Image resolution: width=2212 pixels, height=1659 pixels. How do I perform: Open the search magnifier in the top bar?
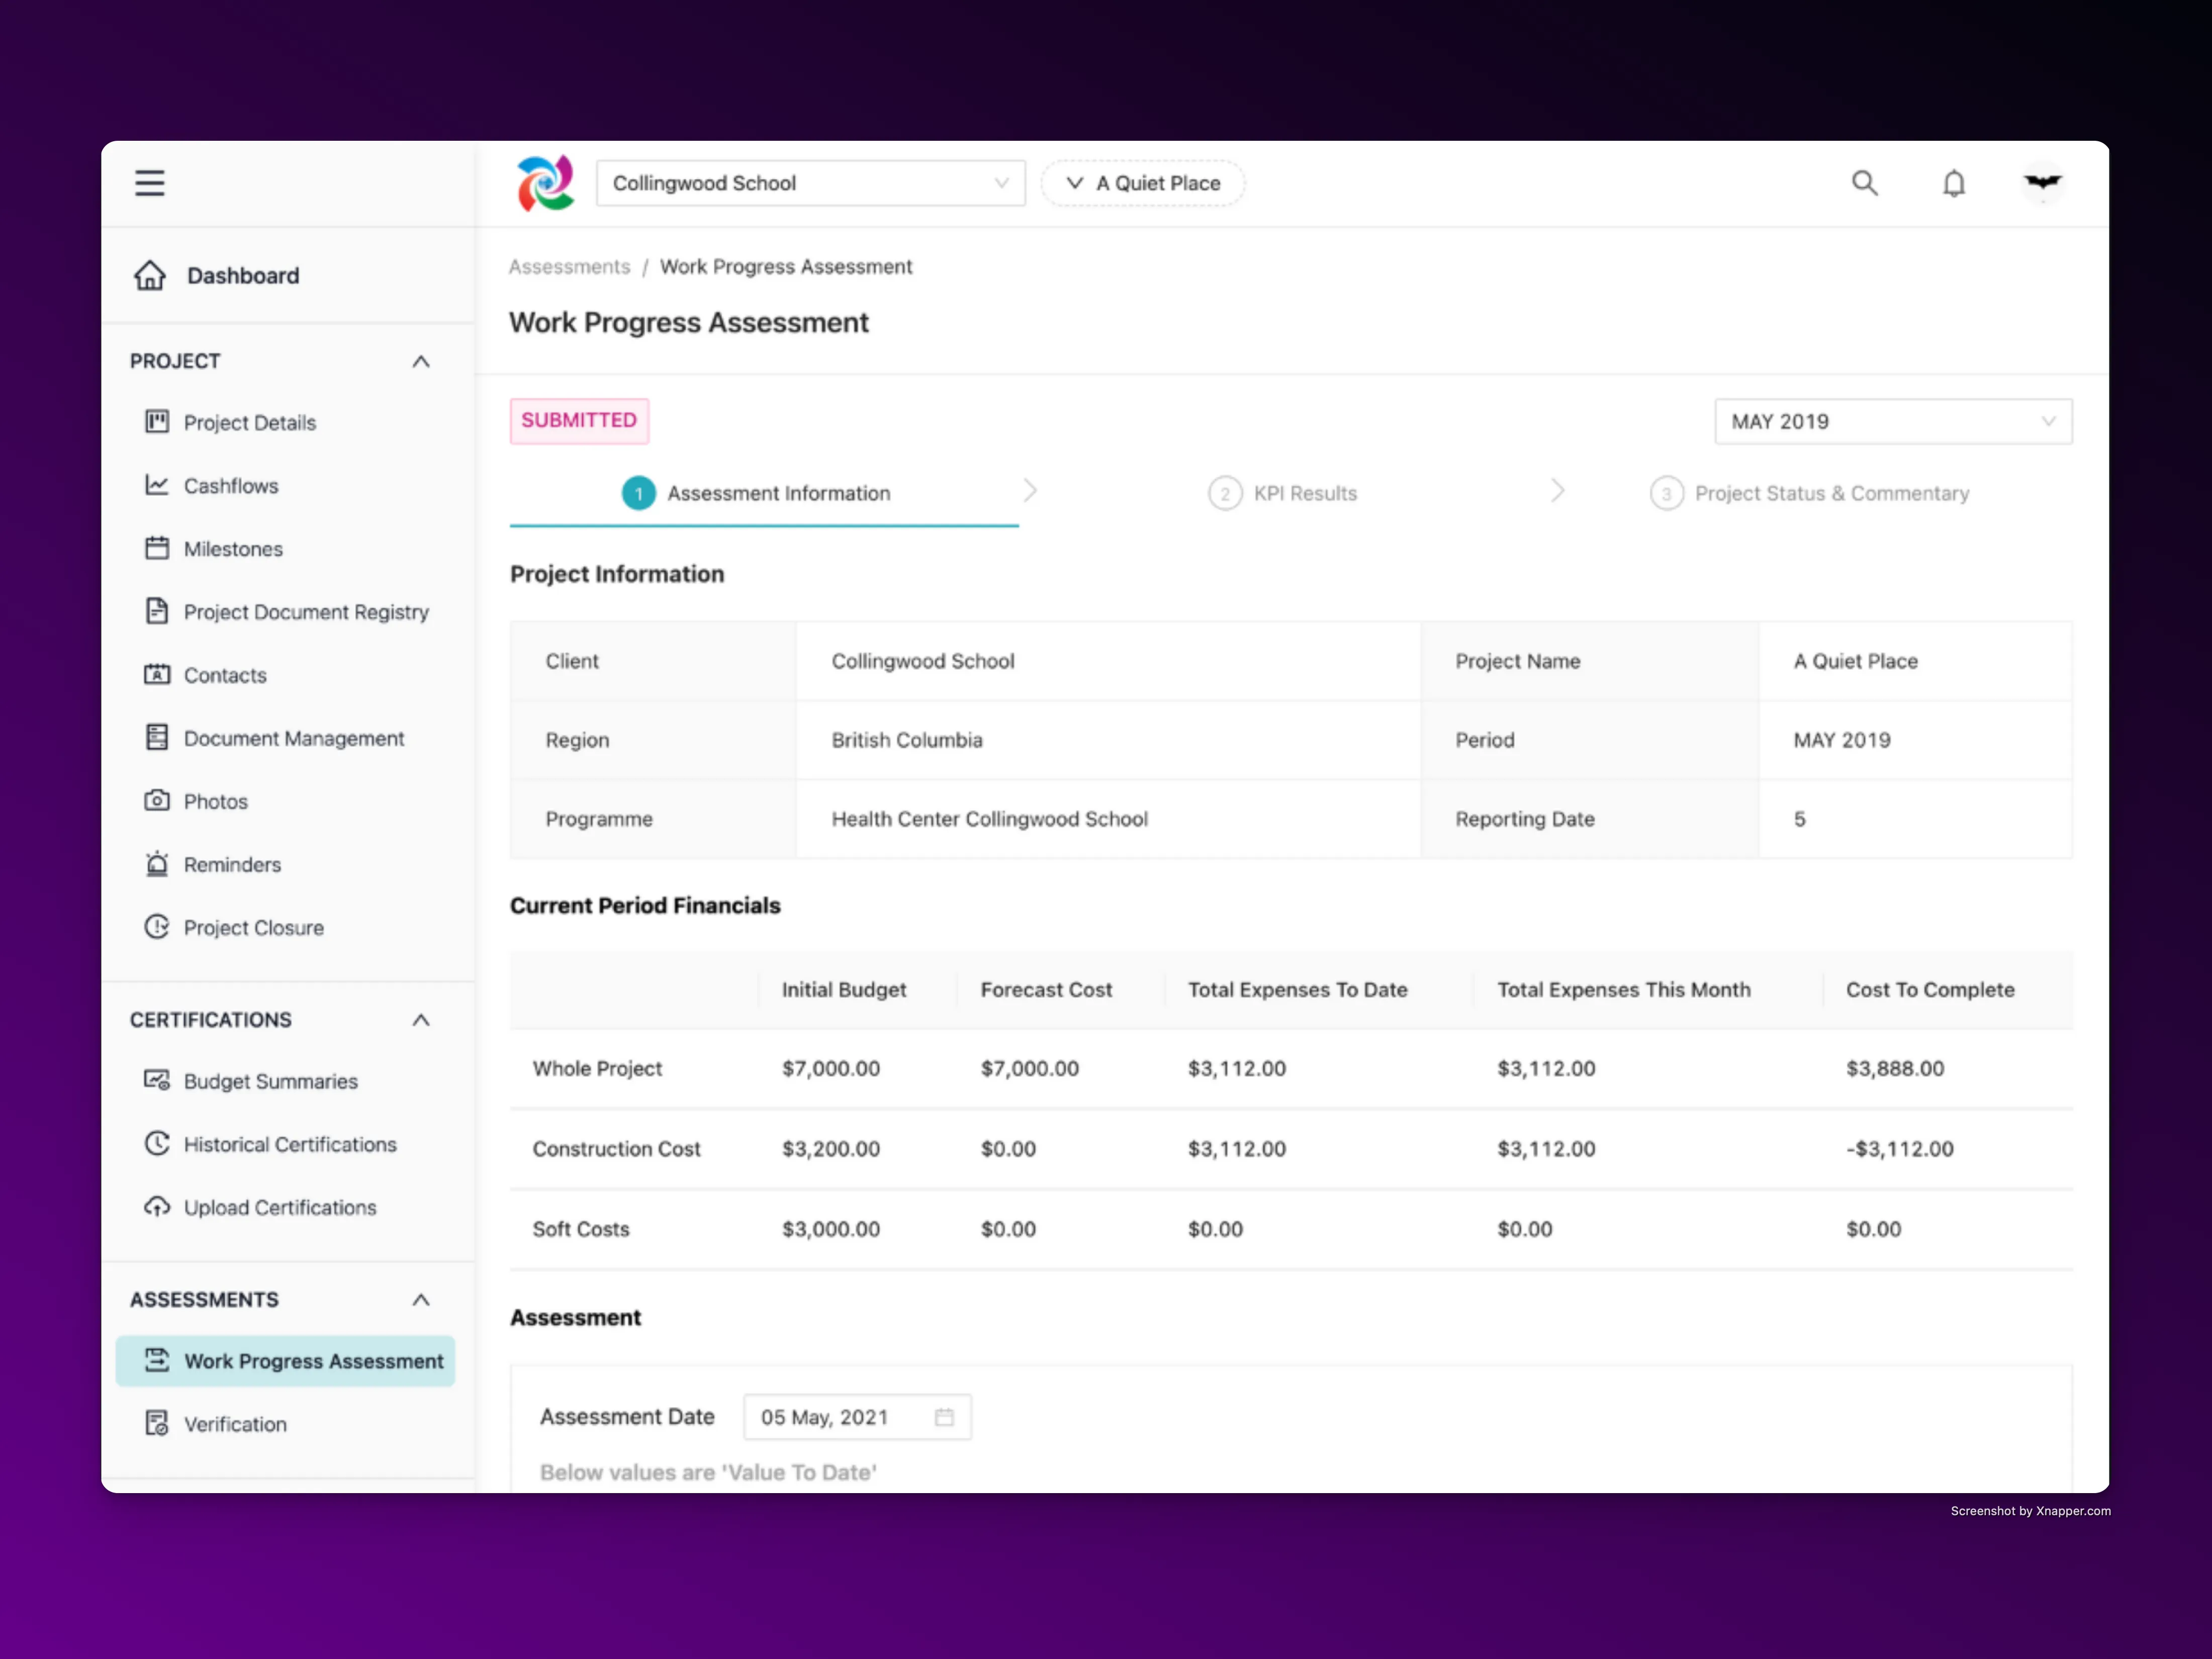(1865, 183)
